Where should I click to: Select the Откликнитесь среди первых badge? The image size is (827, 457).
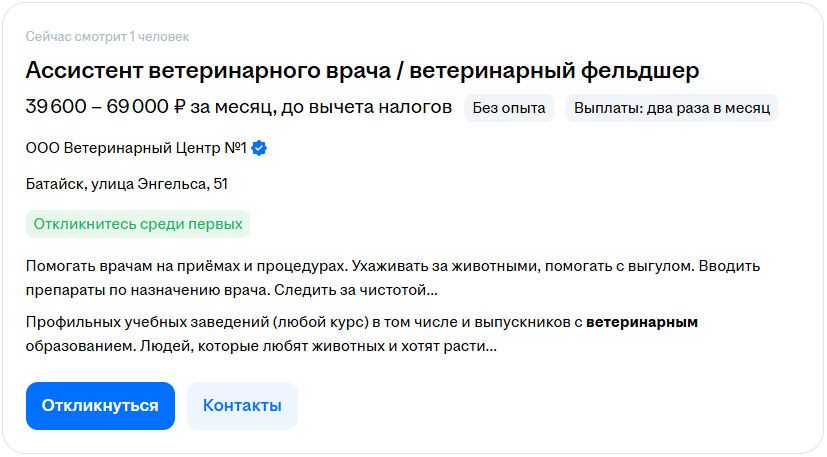[138, 224]
